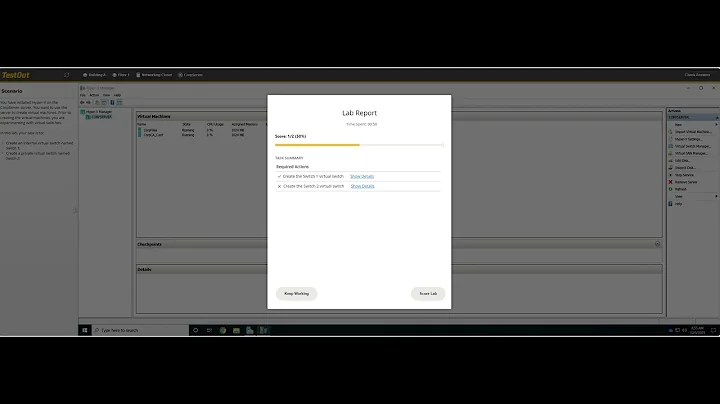The width and height of the screenshot is (720, 404).
Task: Click the Task View taskbar icon
Action: pyautogui.click(x=209, y=330)
